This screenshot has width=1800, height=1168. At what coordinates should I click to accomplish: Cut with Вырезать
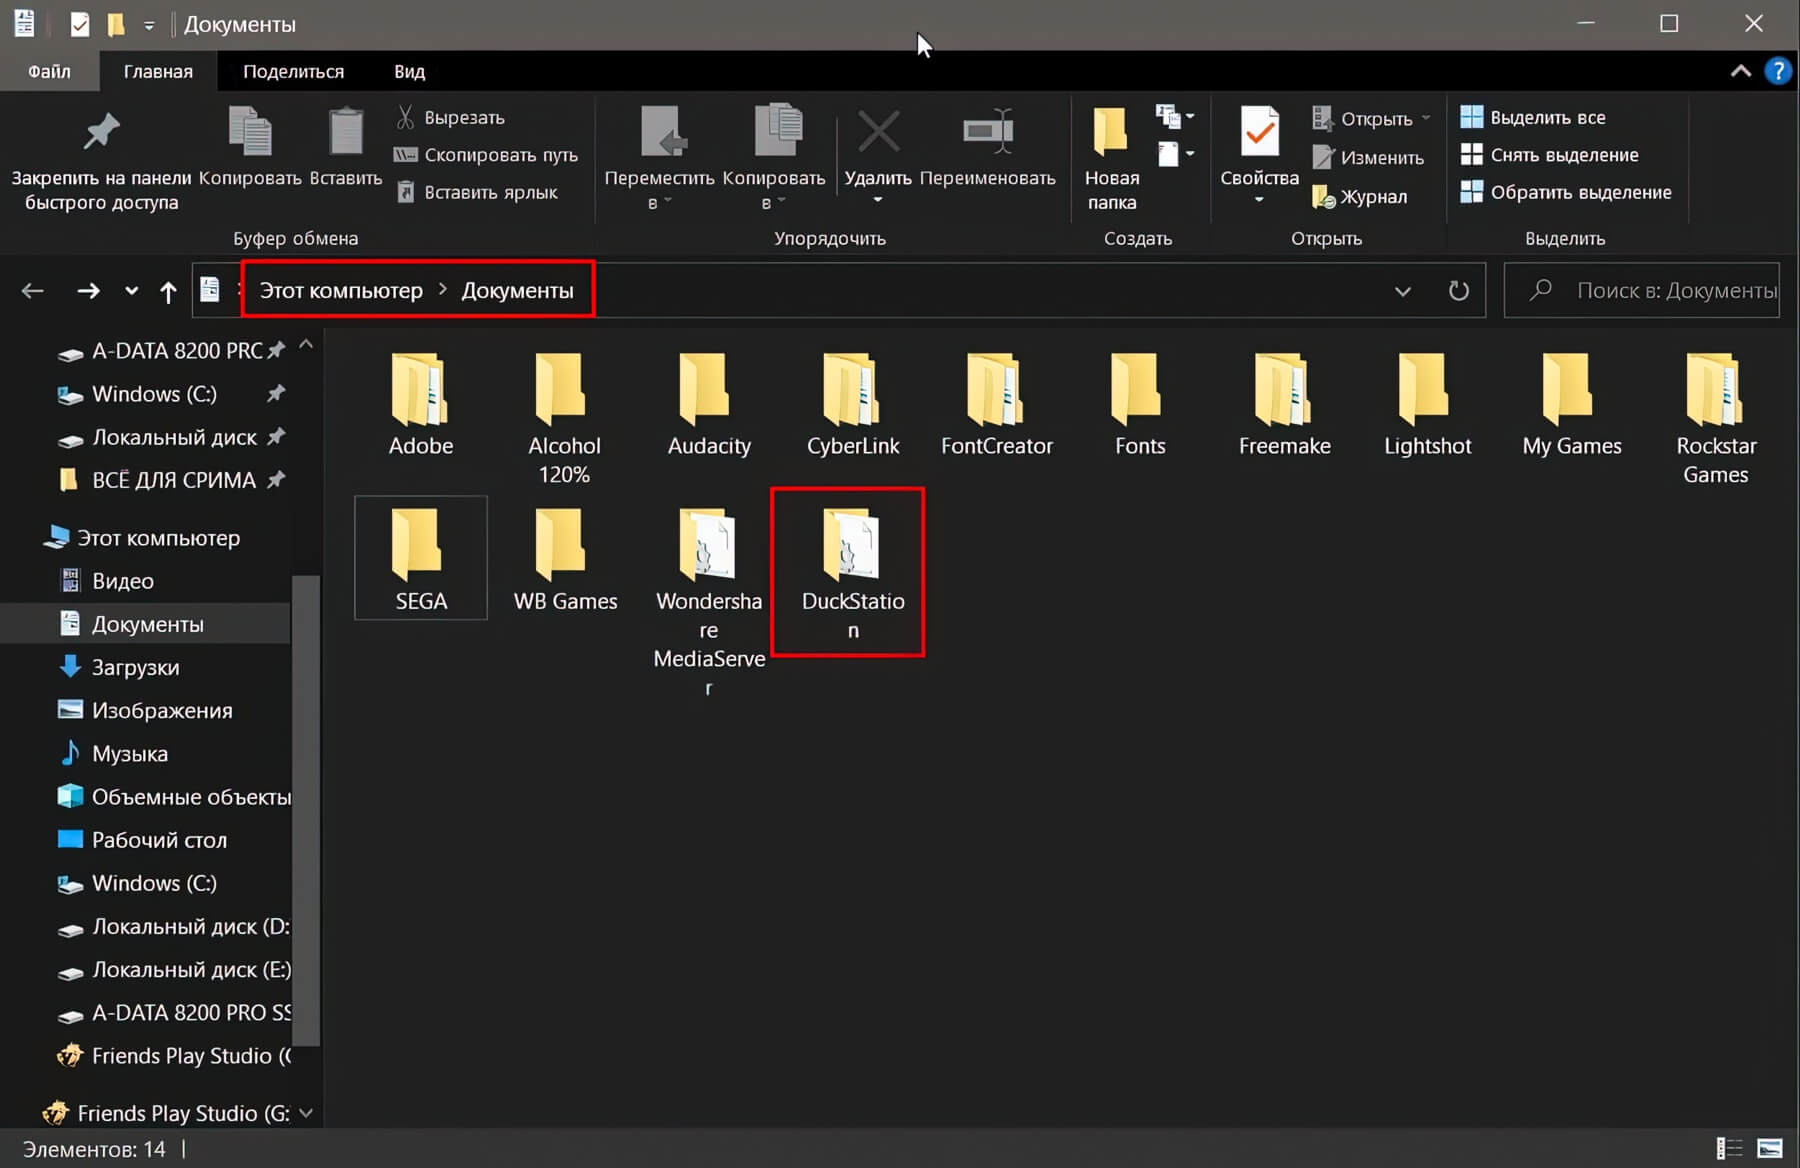[451, 117]
